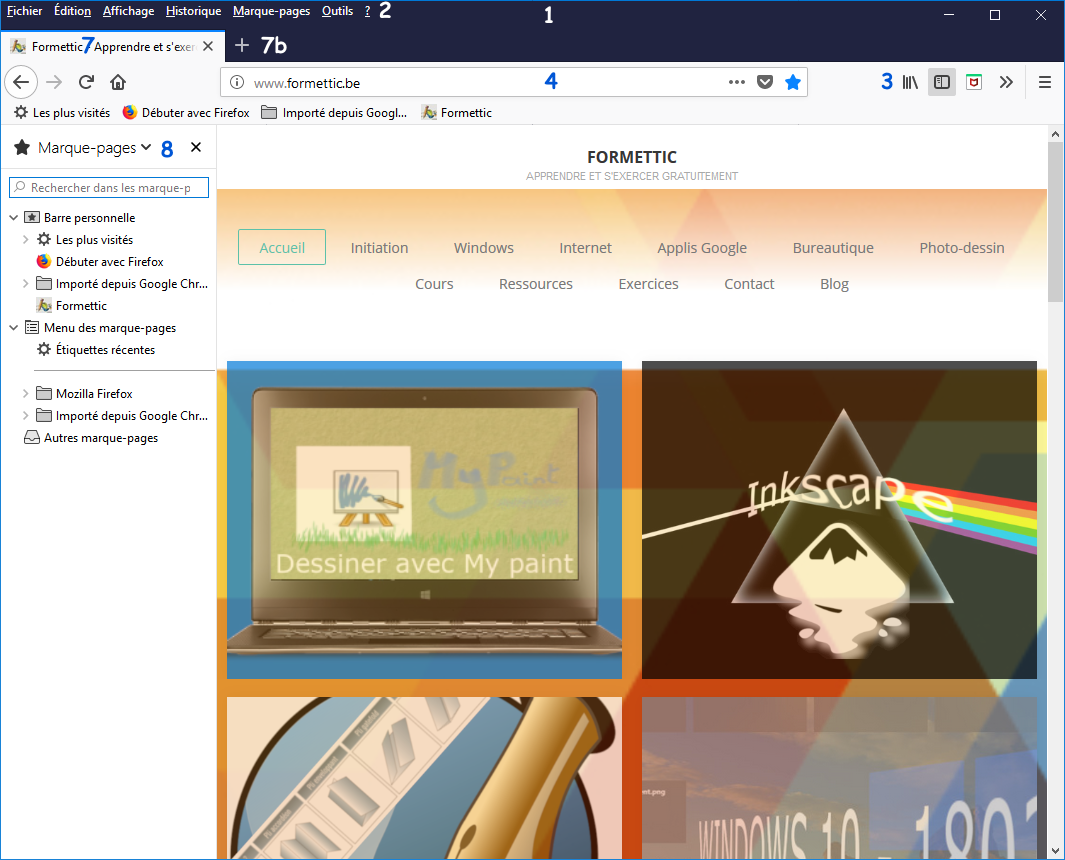The height and width of the screenshot is (860, 1065).
Task: Open Marque-pages menu in menu bar
Action: pyautogui.click(x=272, y=11)
